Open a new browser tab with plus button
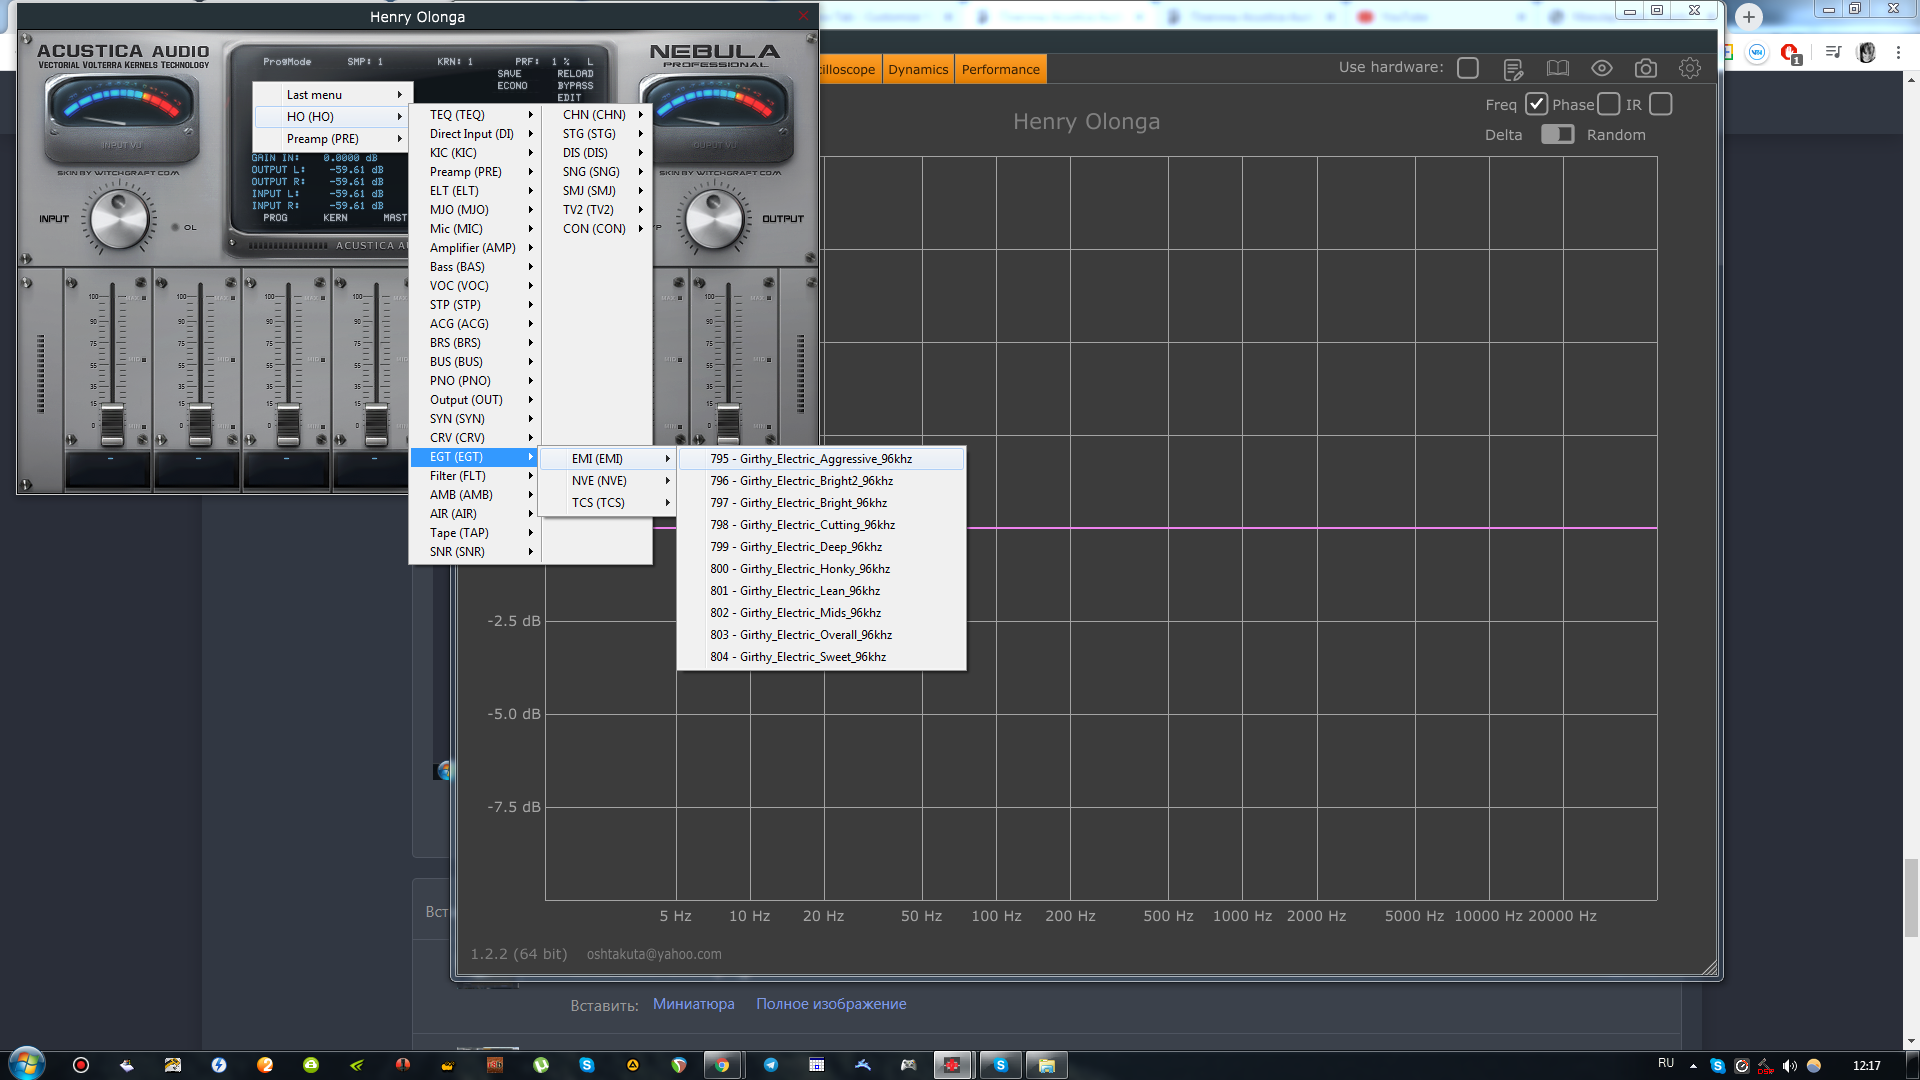 [x=1749, y=17]
